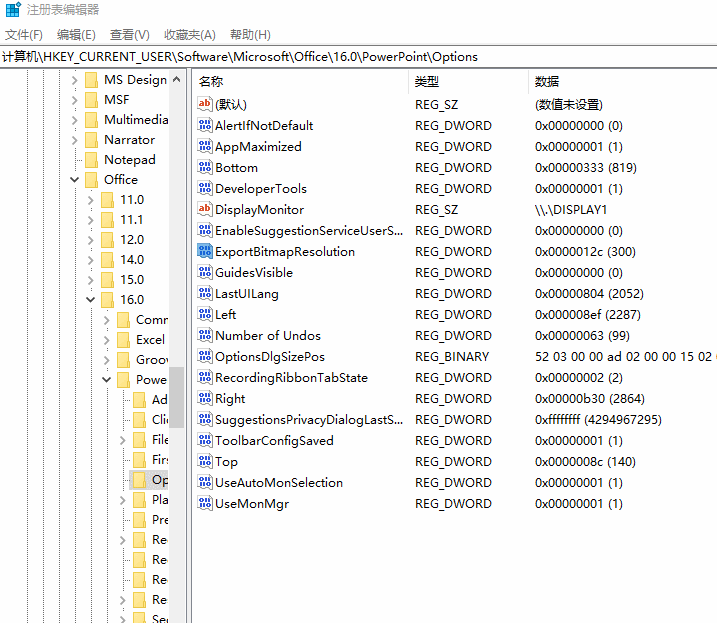Click the (默认) string value icon
This screenshot has width=717, height=623.
205,104
